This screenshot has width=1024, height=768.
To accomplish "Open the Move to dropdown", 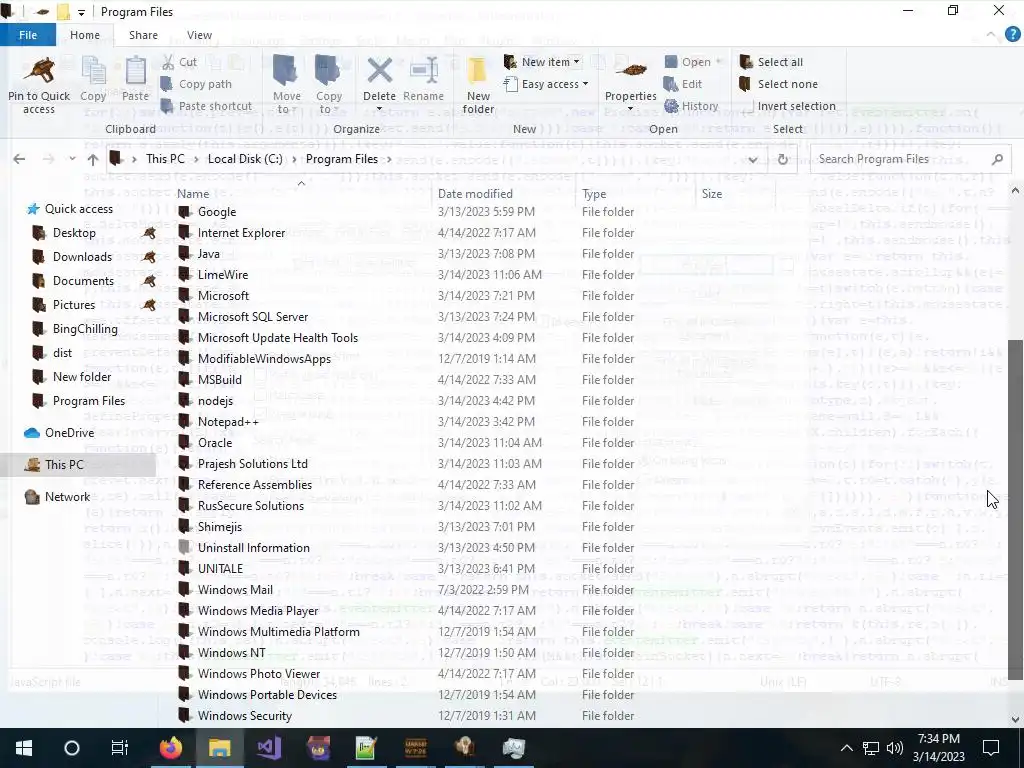I will (287, 85).
